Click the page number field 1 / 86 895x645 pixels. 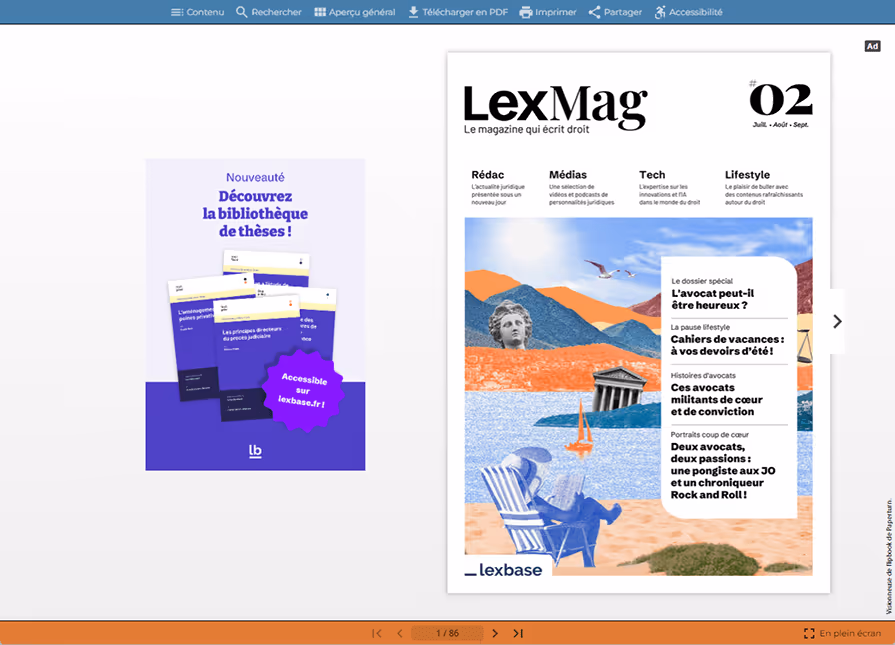point(447,633)
